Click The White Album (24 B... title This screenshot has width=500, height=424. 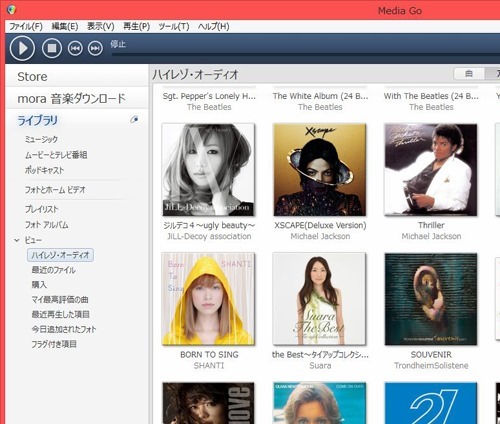pyautogui.click(x=320, y=96)
